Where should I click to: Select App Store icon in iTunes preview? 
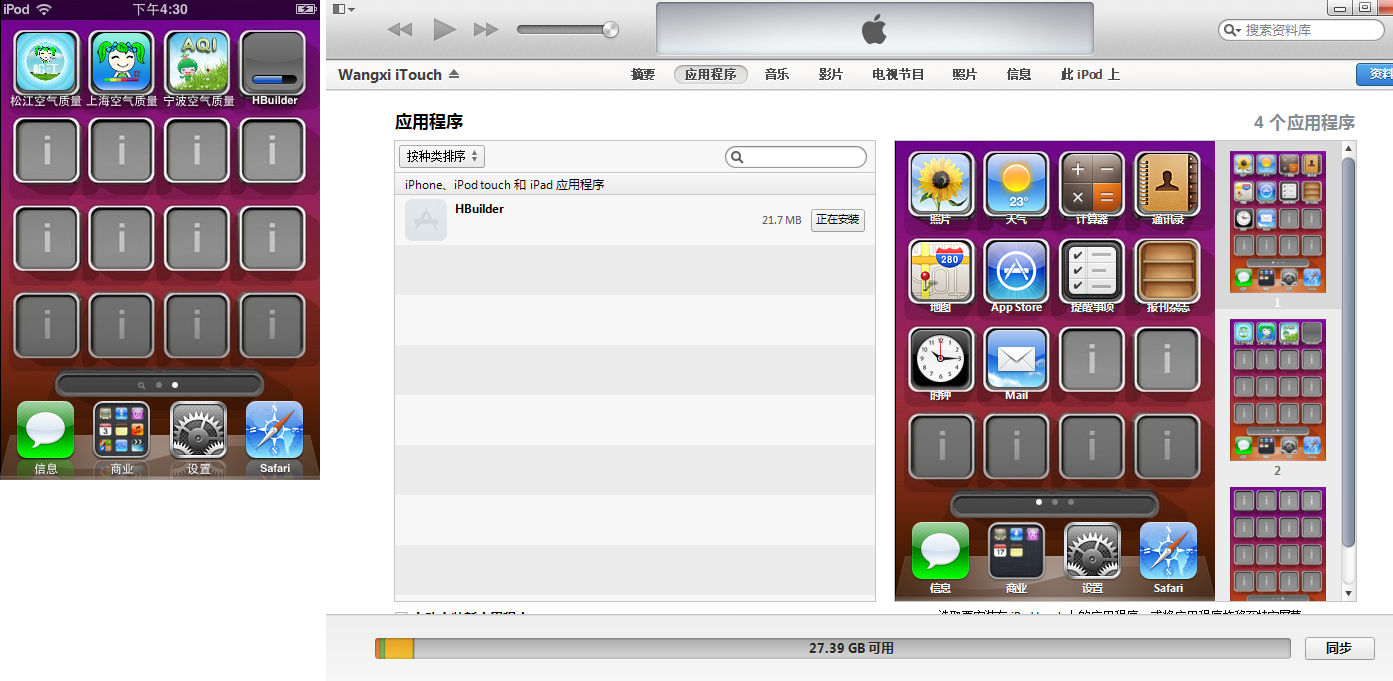[1016, 271]
